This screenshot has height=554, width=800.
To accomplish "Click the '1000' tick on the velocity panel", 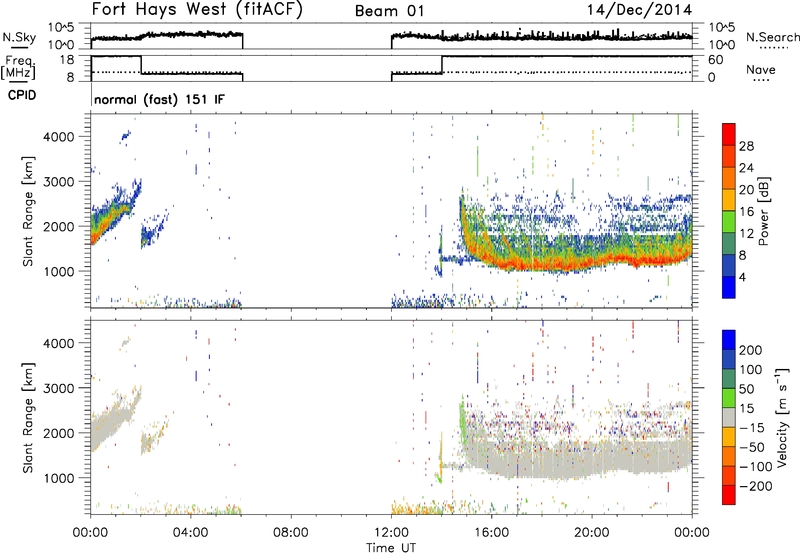I will [x=58, y=478].
